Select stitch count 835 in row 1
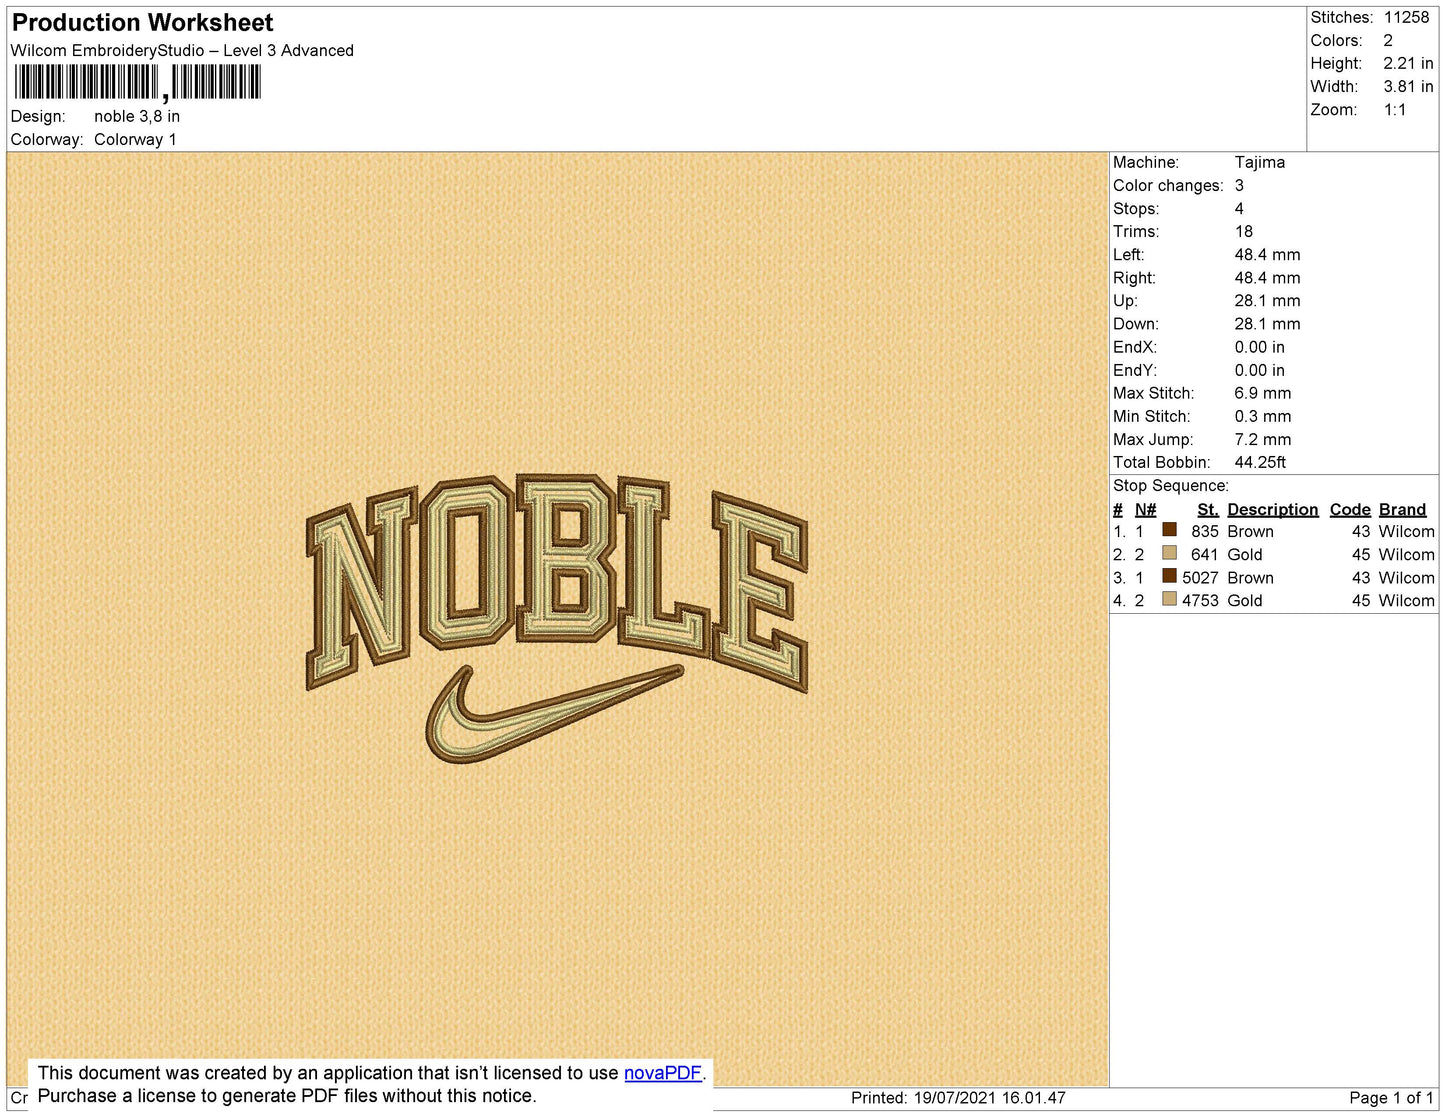The image size is (1445, 1117). (1204, 531)
